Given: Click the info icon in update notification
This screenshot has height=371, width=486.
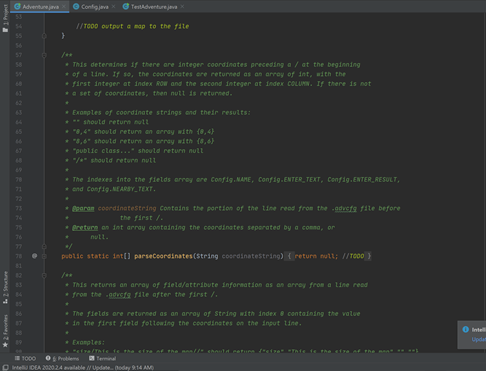Looking at the screenshot, I should [x=466, y=329].
